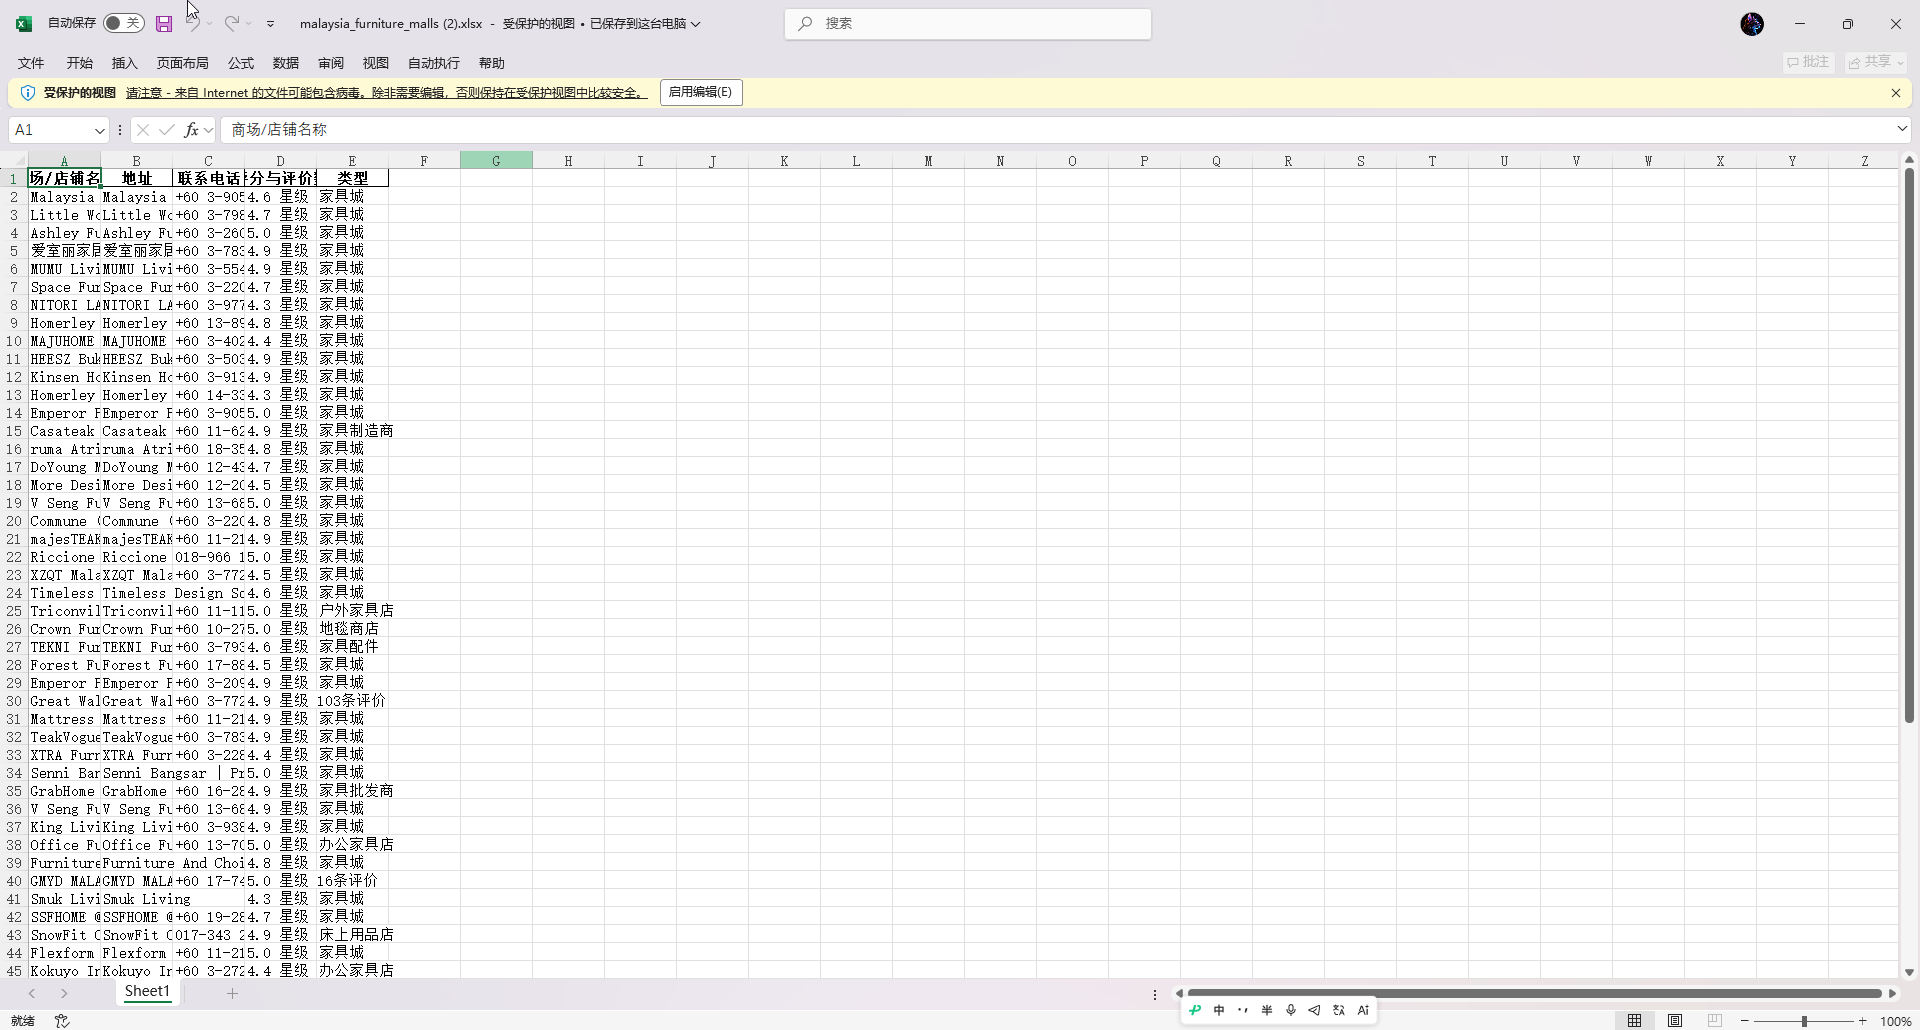Click the next sheet navigation arrow
The height and width of the screenshot is (1030, 1920).
point(64,993)
